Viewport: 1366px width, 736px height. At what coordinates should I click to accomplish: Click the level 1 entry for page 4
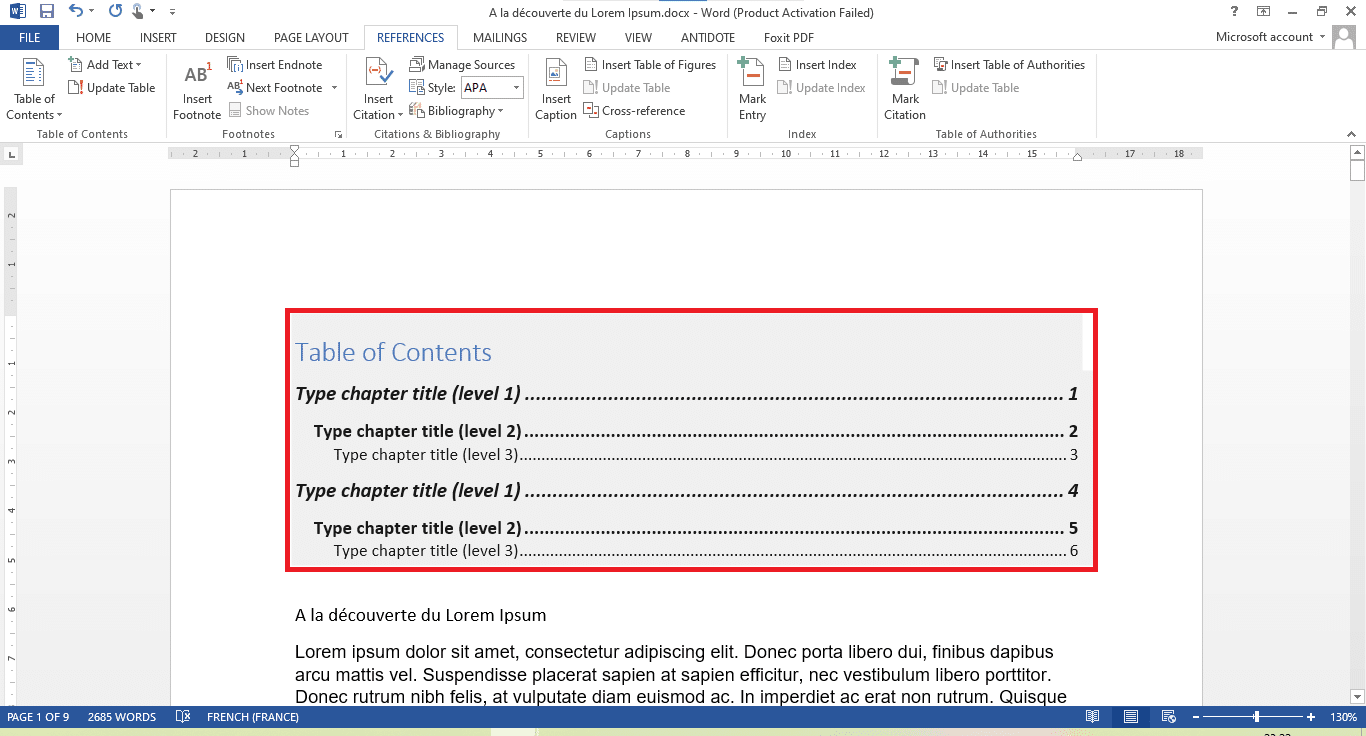pos(686,491)
